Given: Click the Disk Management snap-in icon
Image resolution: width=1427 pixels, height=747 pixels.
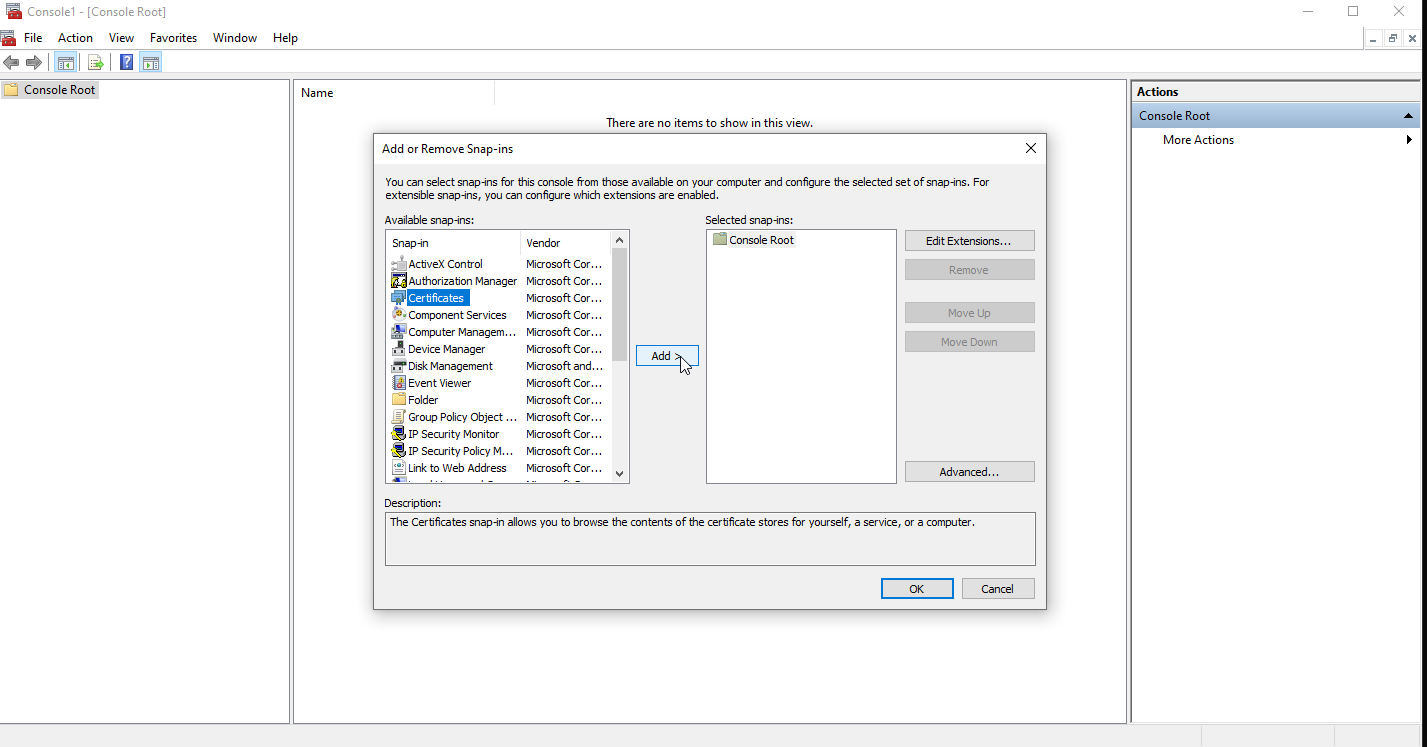Looking at the screenshot, I should point(399,366).
